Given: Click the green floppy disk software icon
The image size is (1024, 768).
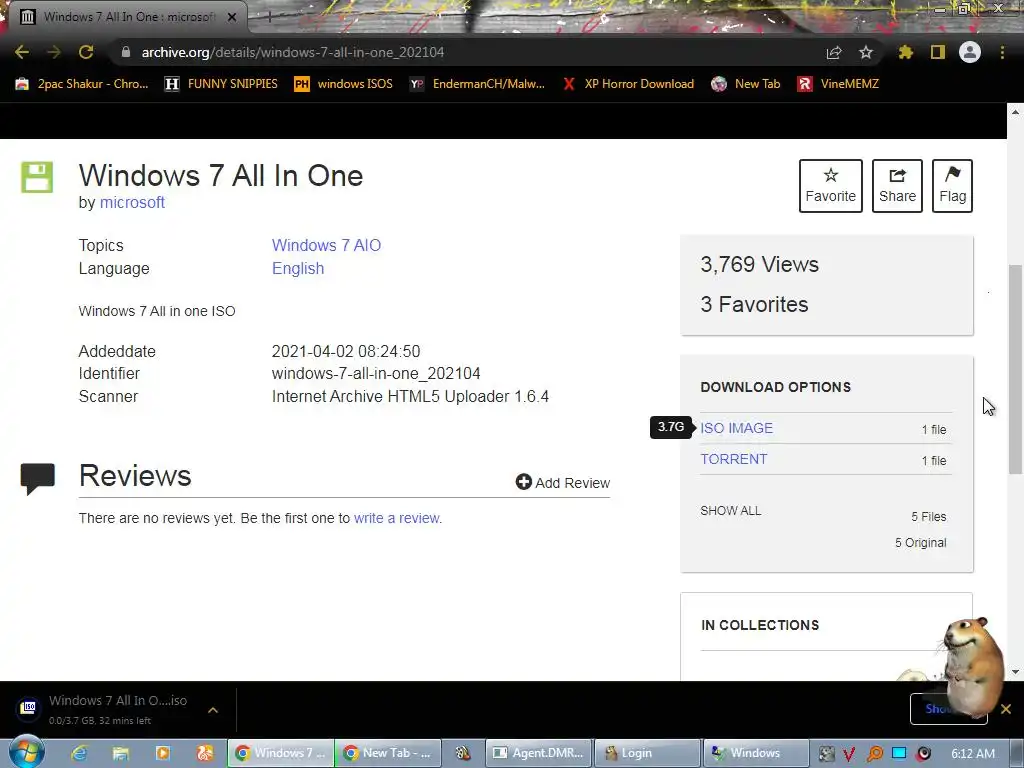Looking at the screenshot, I should pos(37,177).
